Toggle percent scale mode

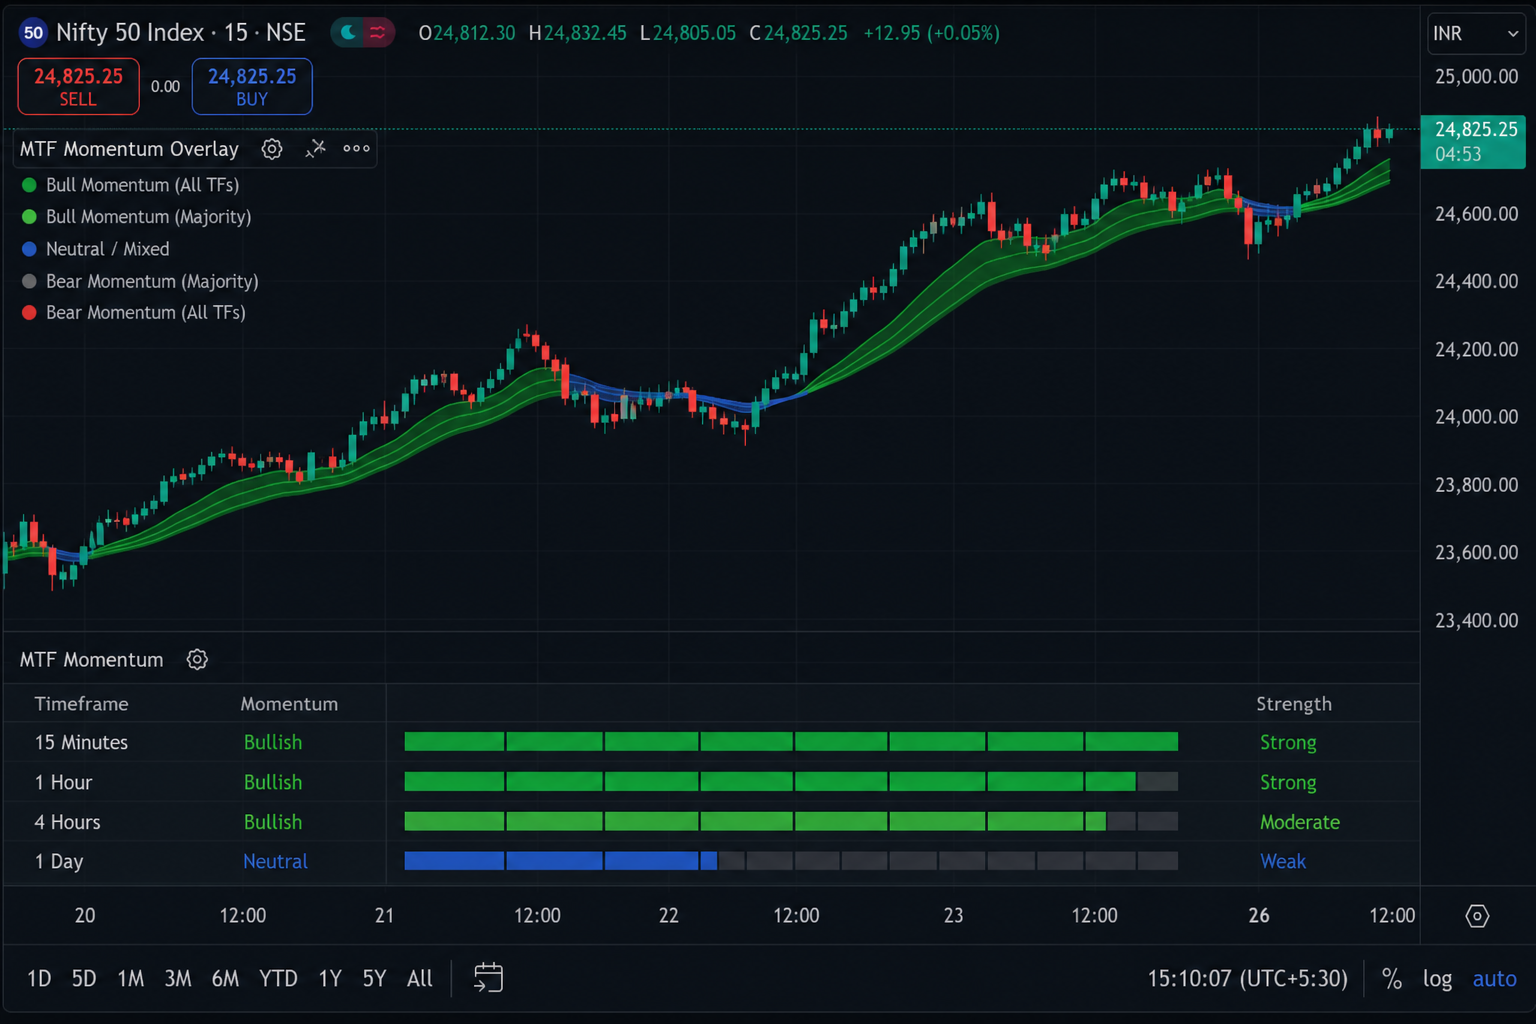click(1391, 979)
